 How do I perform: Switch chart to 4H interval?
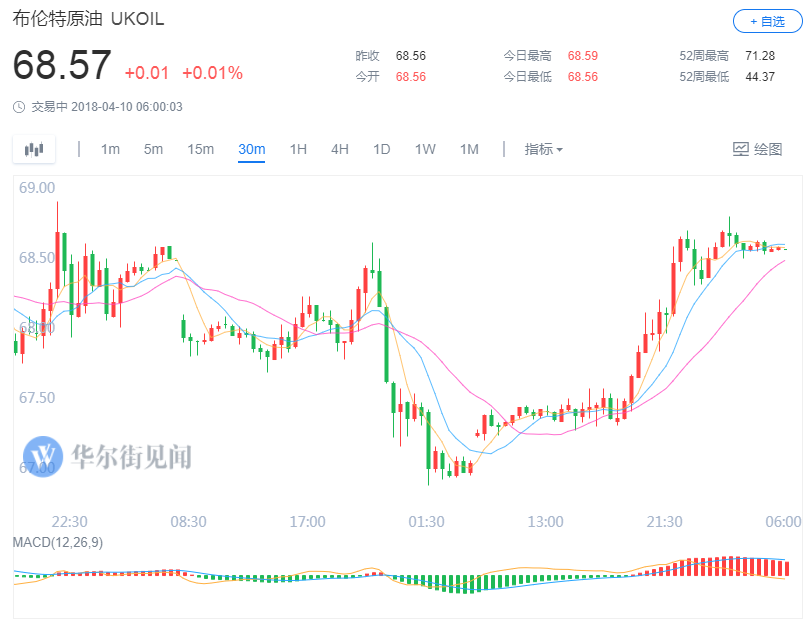(340, 149)
